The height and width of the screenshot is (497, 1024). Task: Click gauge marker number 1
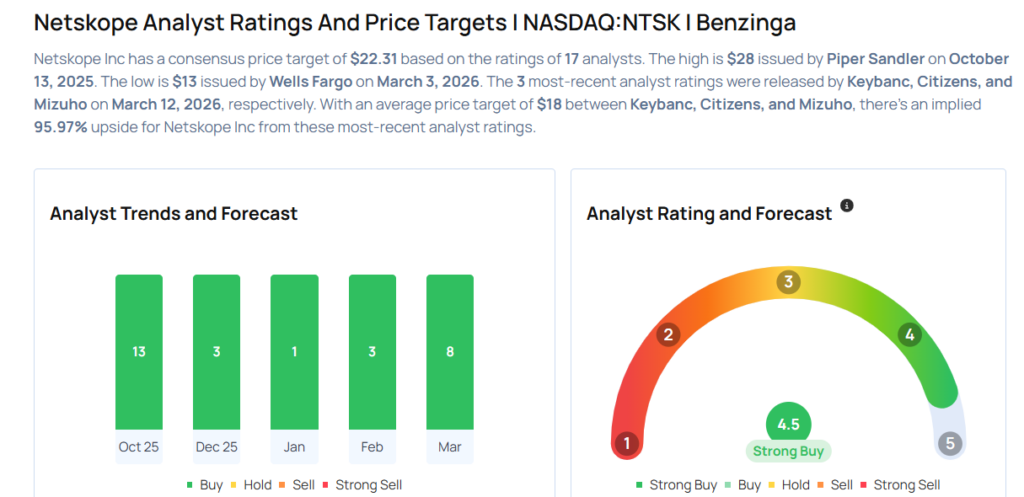pyautogui.click(x=627, y=443)
